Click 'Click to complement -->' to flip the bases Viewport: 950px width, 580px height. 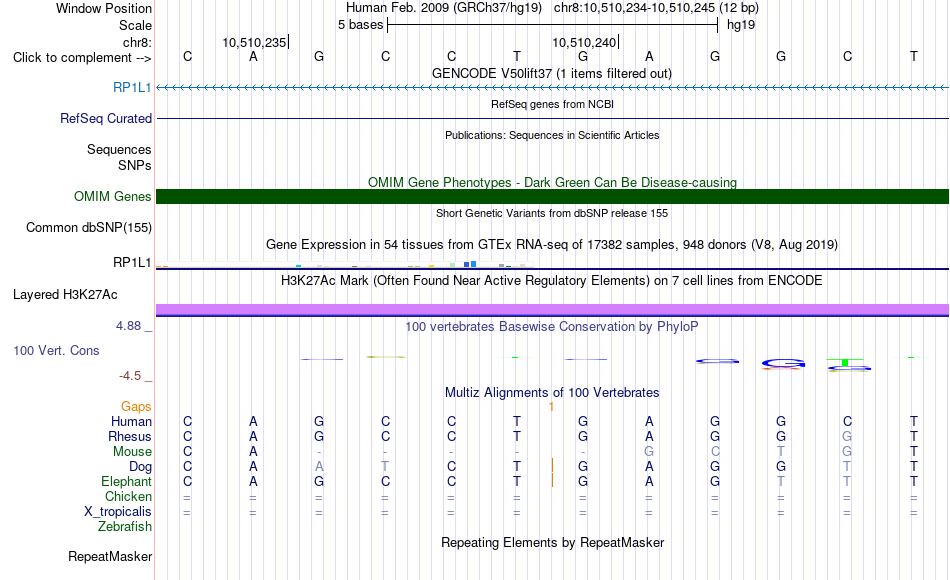[x=82, y=58]
